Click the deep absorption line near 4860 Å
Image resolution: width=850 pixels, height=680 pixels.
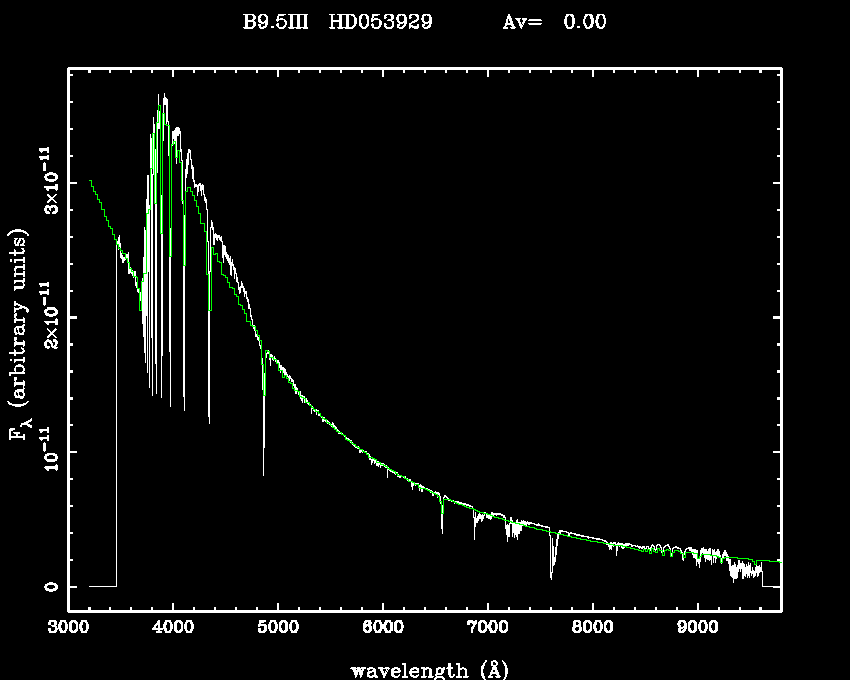(263, 440)
